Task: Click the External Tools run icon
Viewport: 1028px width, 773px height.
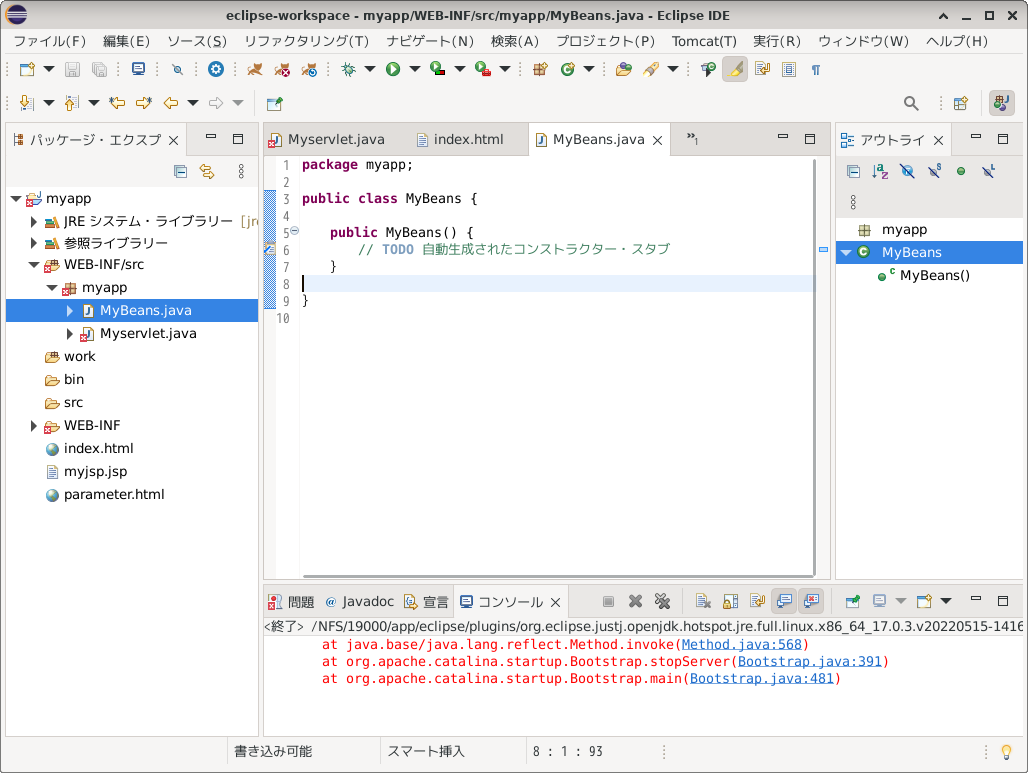Action: coord(483,69)
